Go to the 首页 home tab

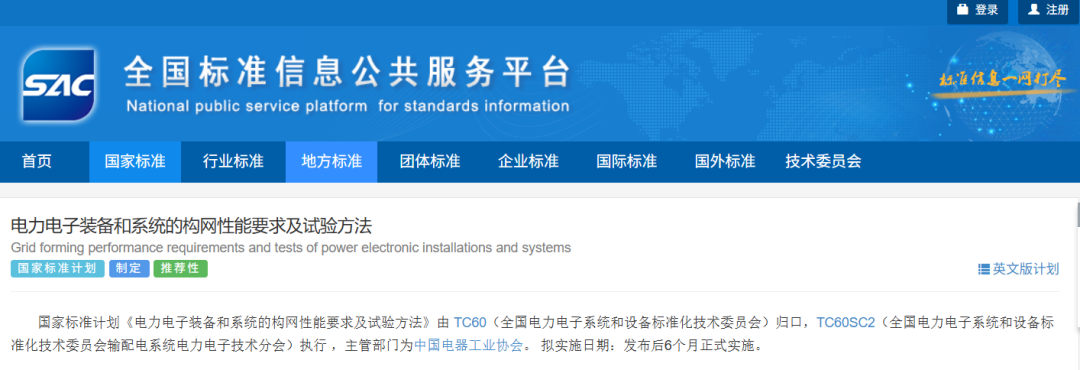(x=37, y=162)
